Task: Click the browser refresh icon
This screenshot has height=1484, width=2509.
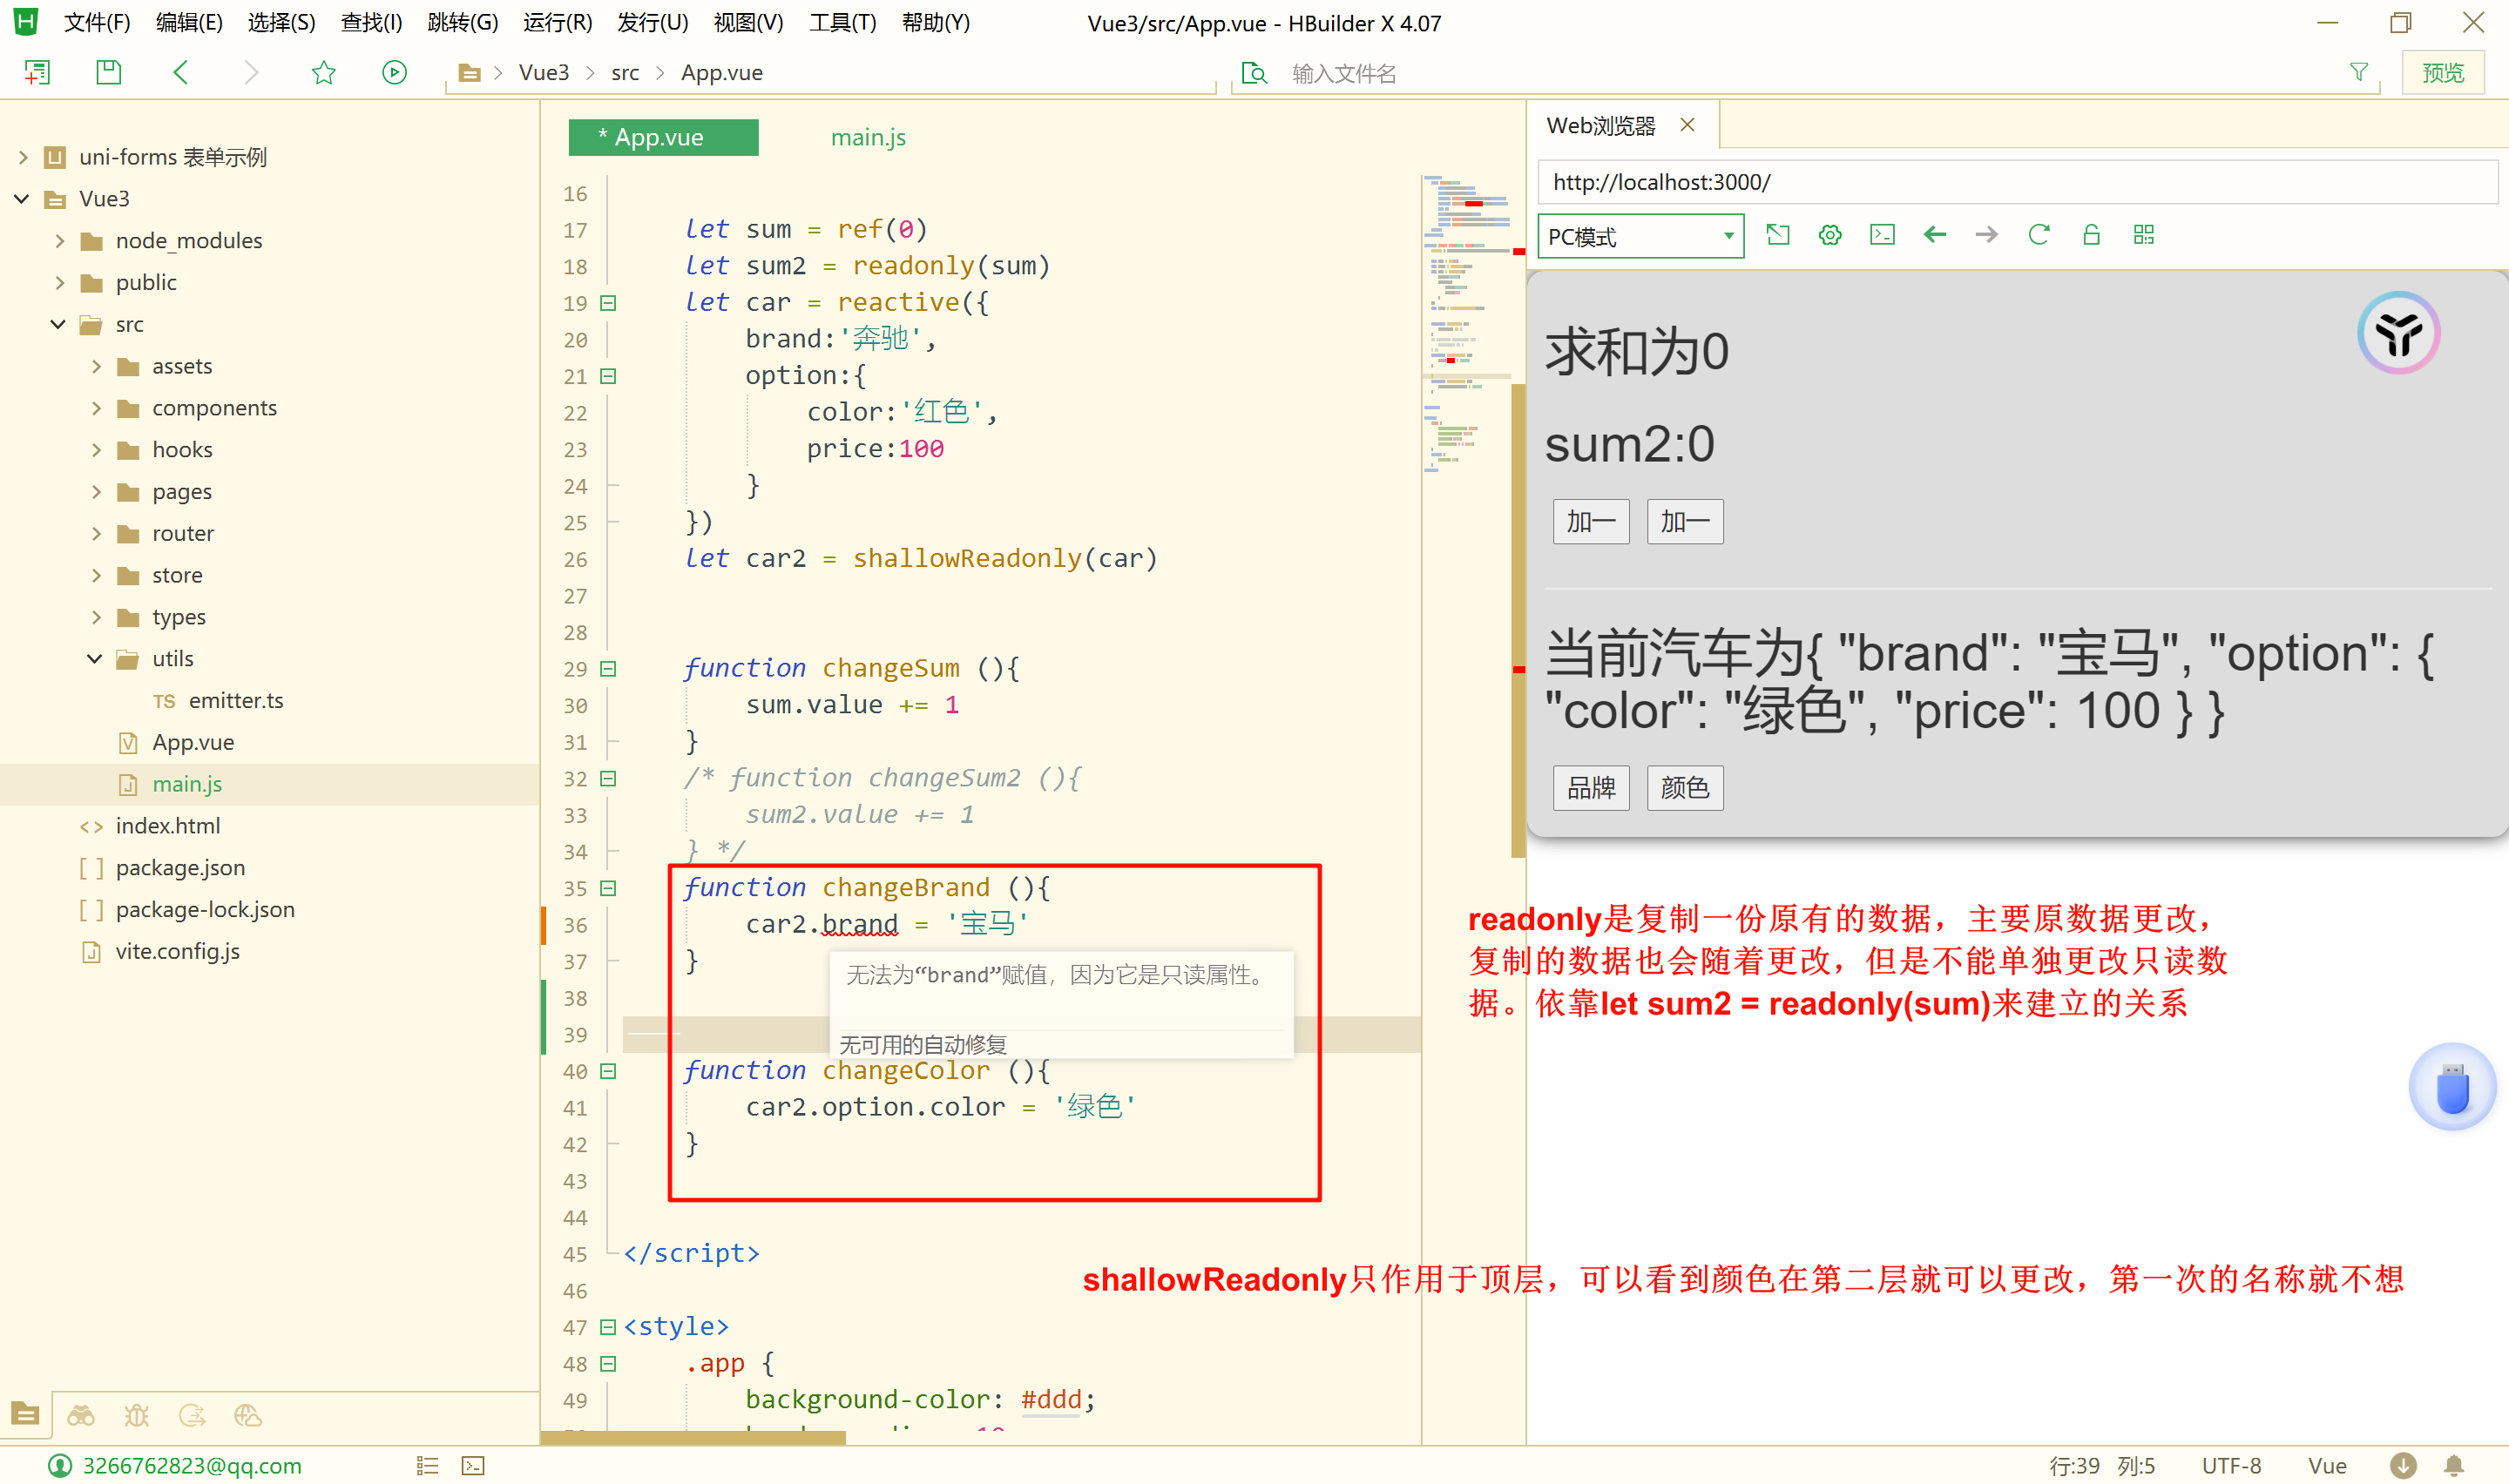Action: click(x=2038, y=235)
